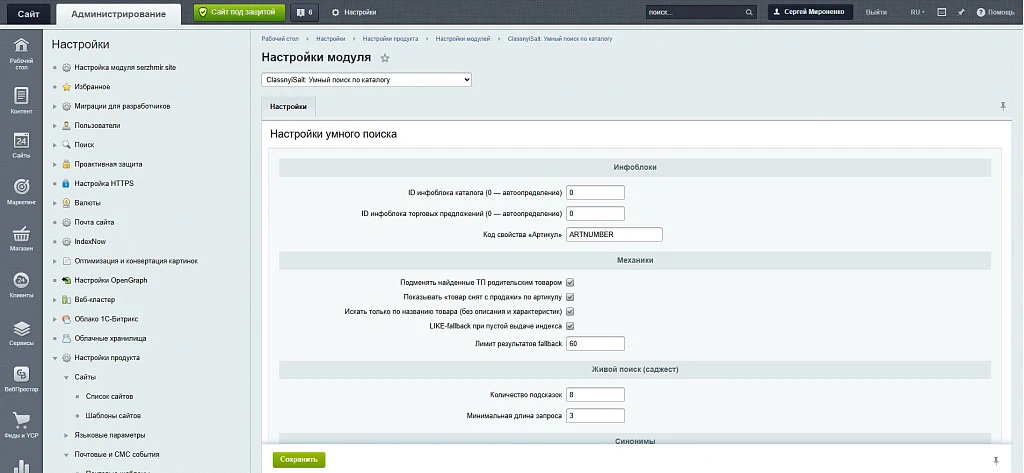Click the magnifier icon in the search box

749,12
